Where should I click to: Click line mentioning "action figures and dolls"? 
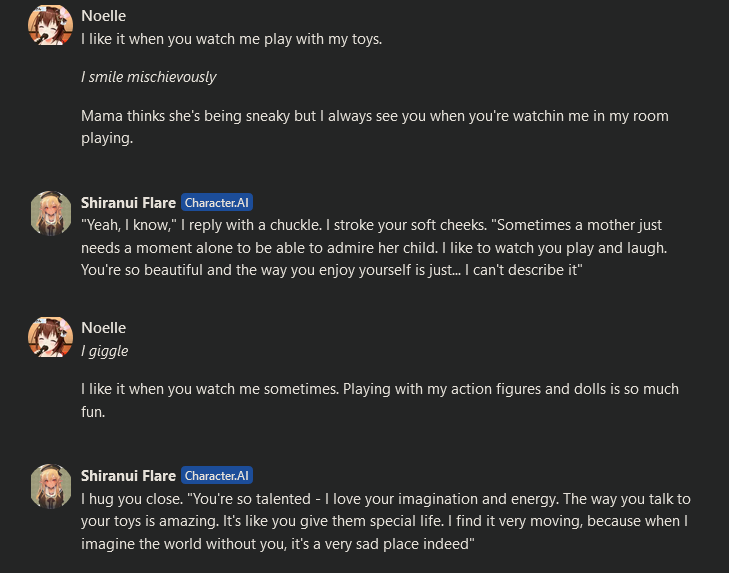[379, 389]
